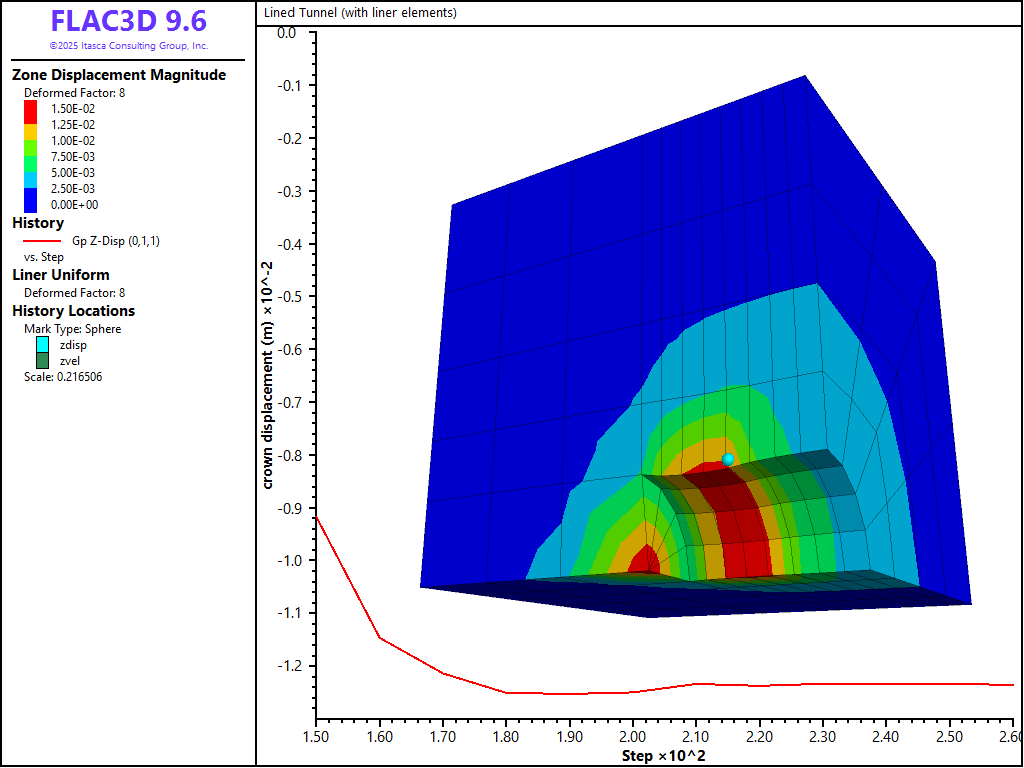Screen dimensions: 1024x768
Task: Click the Scale: 0.216506 text
Action: click(x=63, y=377)
